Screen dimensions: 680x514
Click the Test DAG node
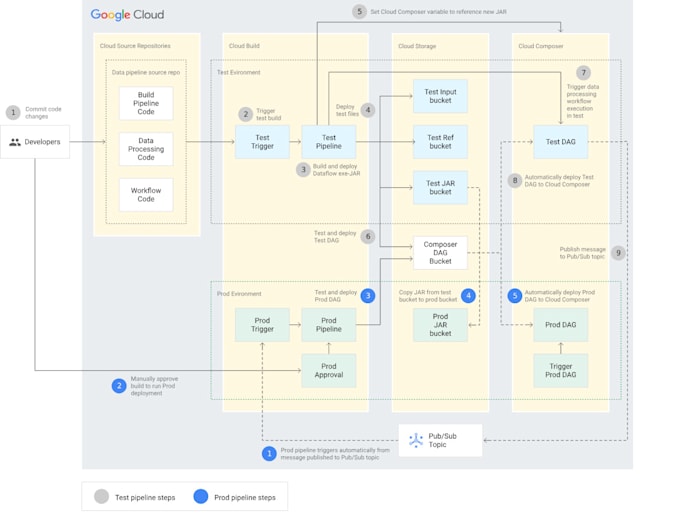coord(561,142)
